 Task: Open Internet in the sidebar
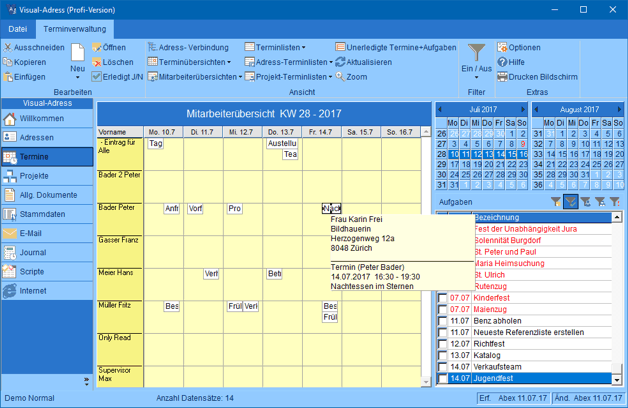(47, 291)
